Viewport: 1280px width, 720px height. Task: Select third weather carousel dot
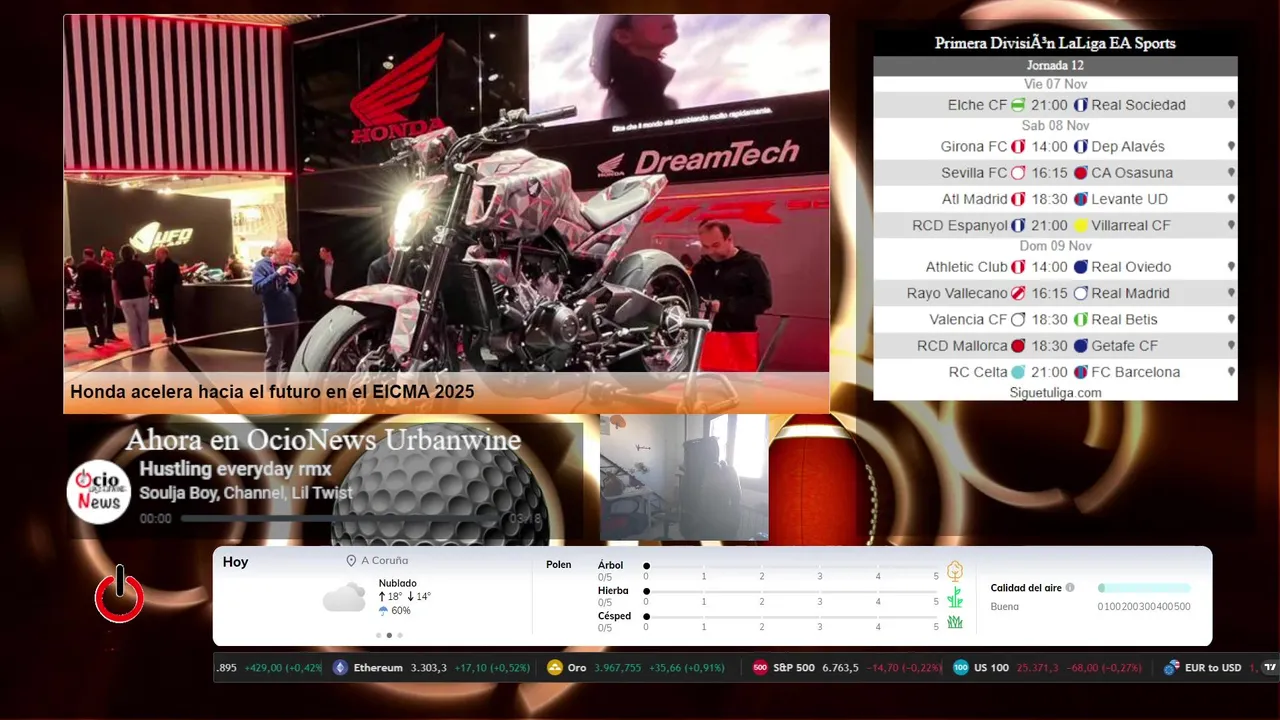(x=400, y=635)
